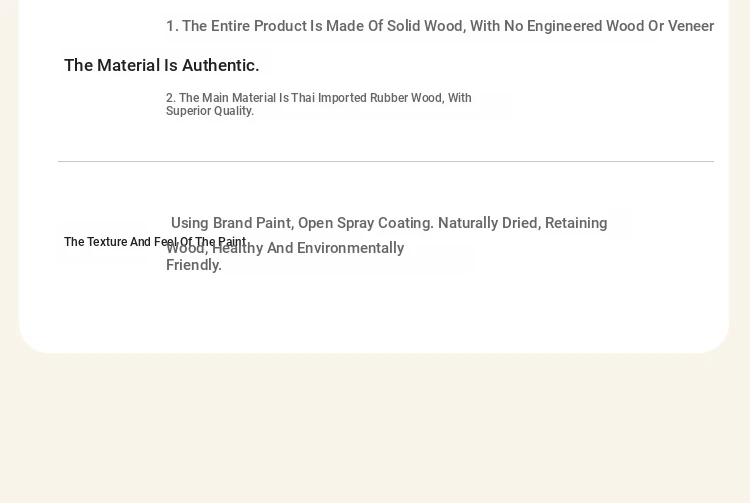Select the line starting '1. The Entire Product'
The image size is (750, 503).
(x=440, y=26)
